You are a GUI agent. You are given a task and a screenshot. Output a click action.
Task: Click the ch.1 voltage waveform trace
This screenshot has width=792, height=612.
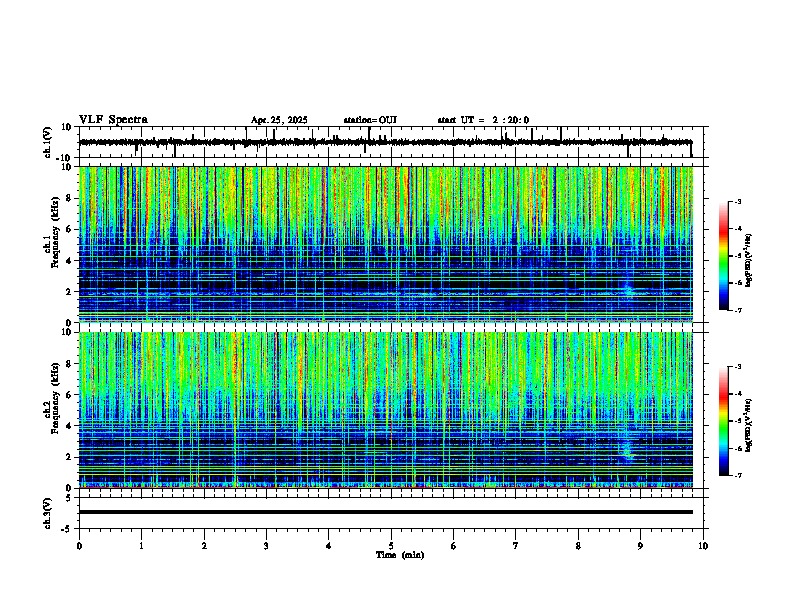385,142
